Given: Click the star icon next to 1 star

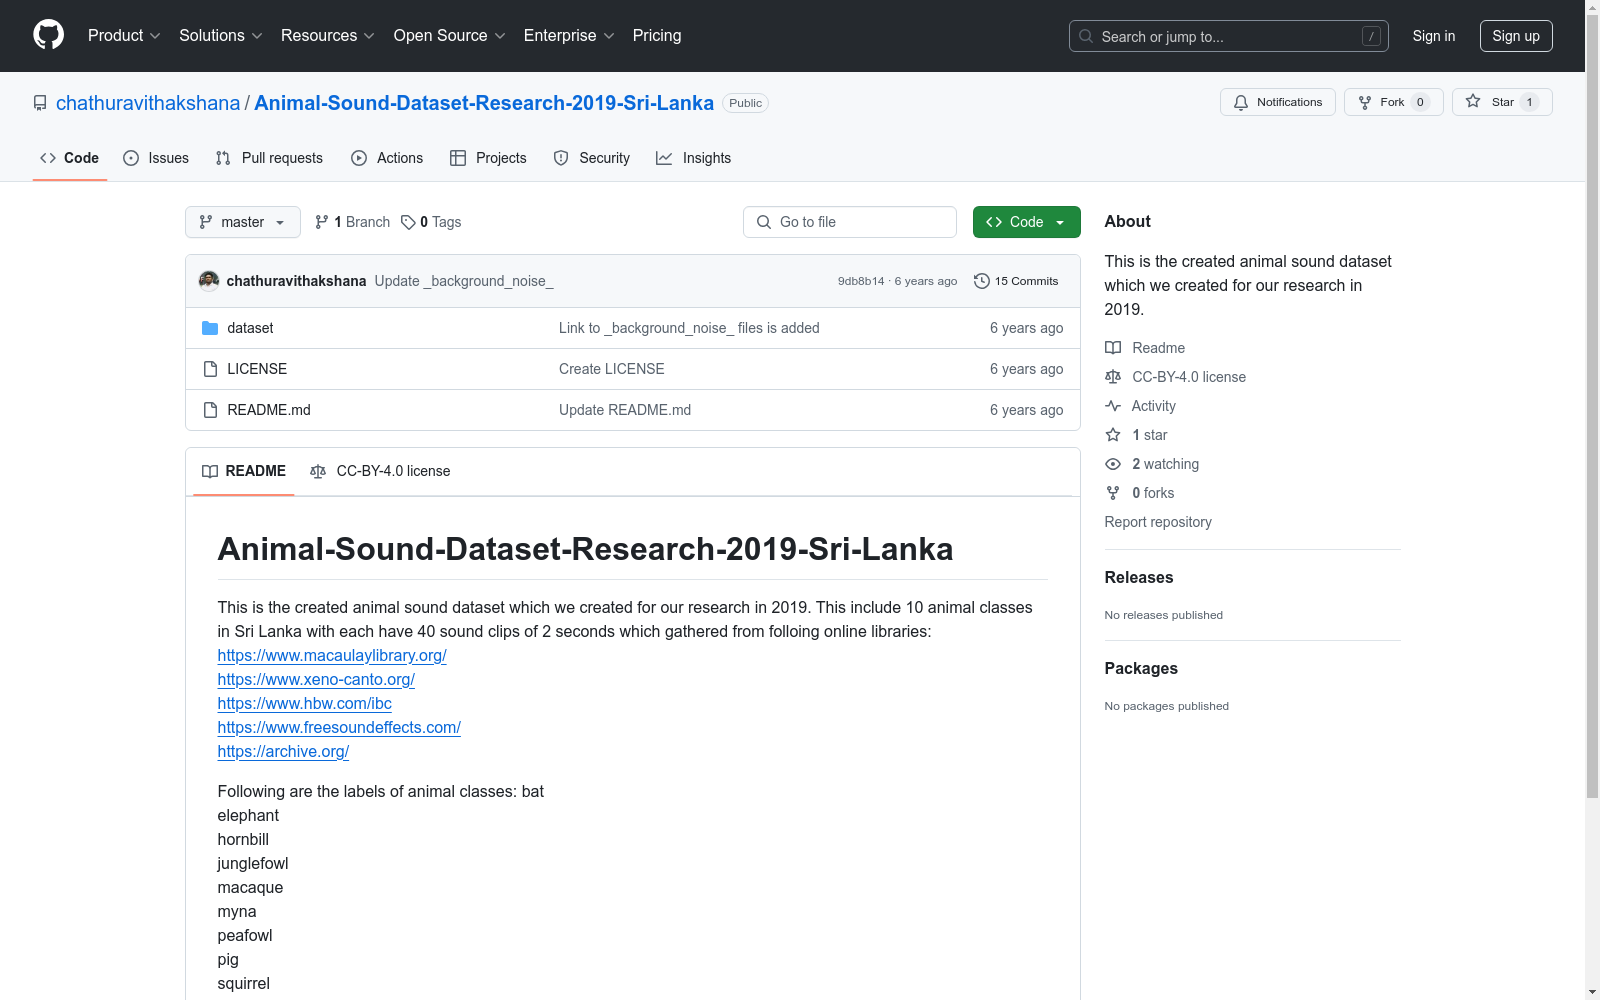Looking at the screenshot, I should point(1113,435).
